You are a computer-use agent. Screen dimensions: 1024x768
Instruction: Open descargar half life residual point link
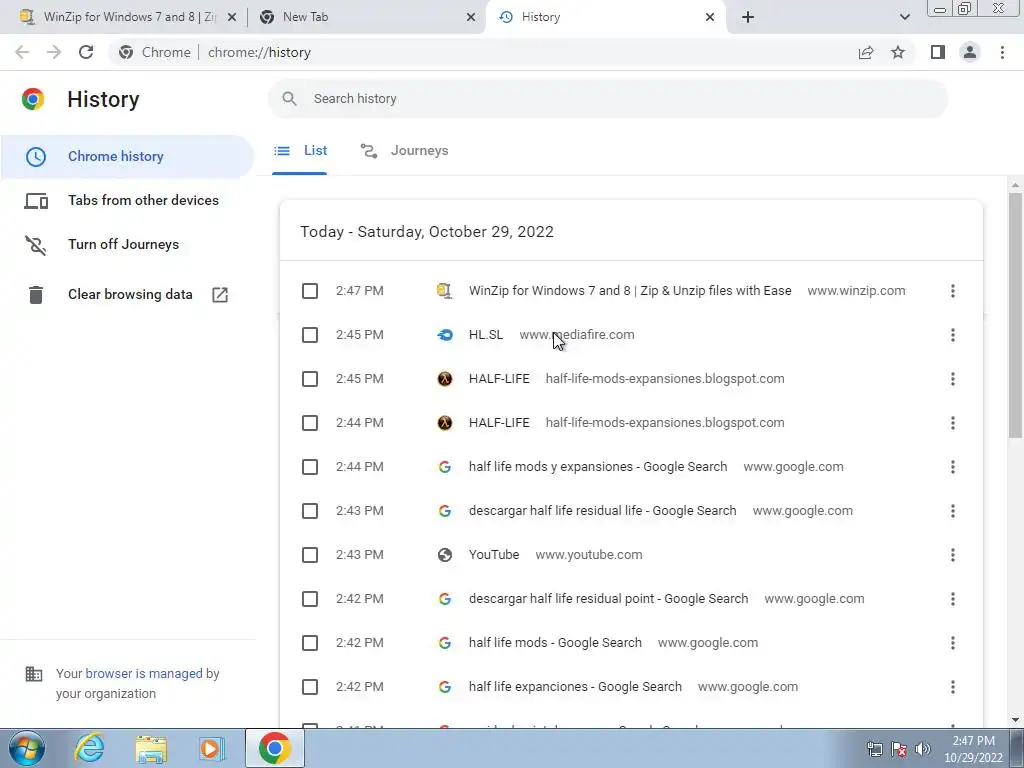(609, 599)
